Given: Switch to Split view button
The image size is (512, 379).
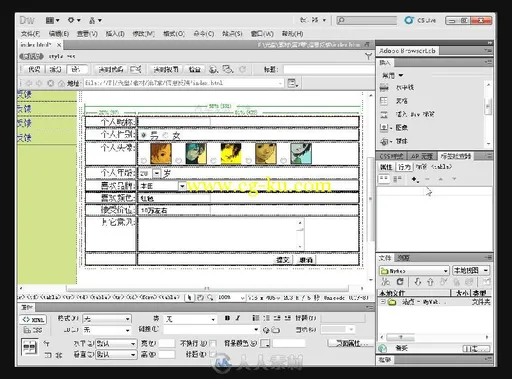Looking at the screenshot, I should tap(55, 69).
